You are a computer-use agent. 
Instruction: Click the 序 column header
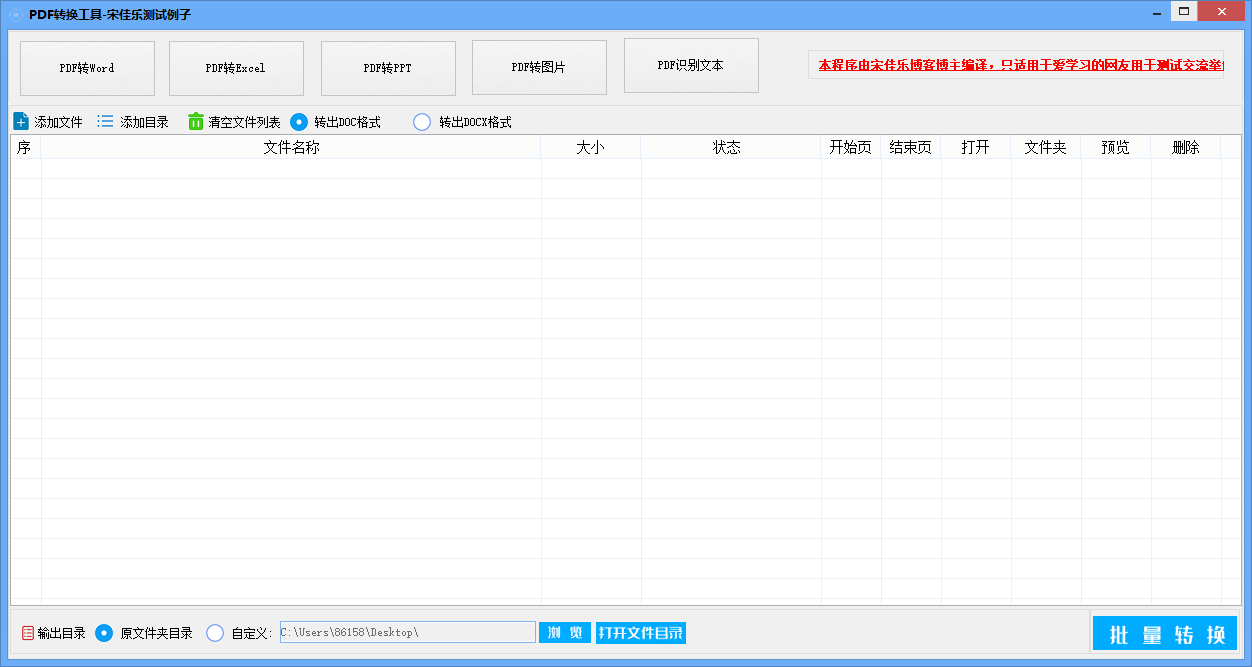pyautogui.click(x=25, y=147)
